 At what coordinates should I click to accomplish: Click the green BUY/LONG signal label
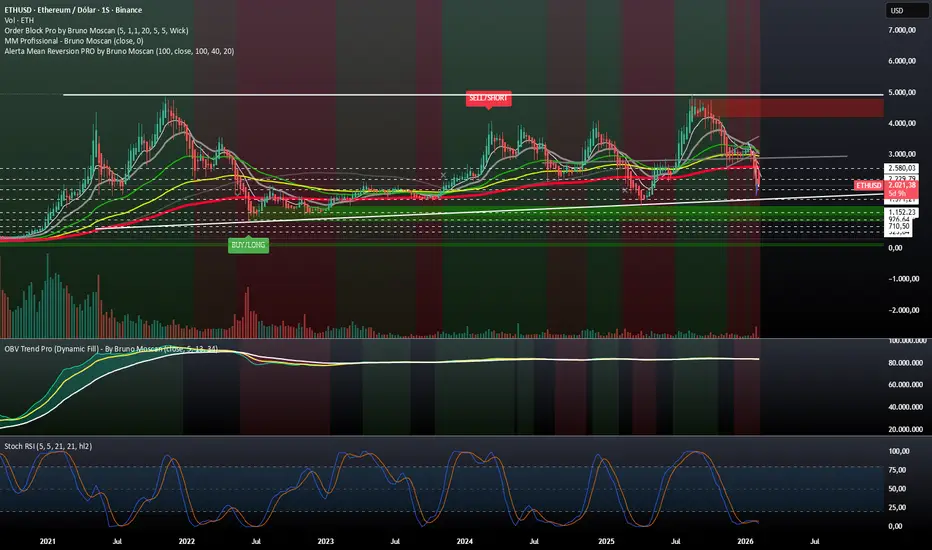point(248,245)
